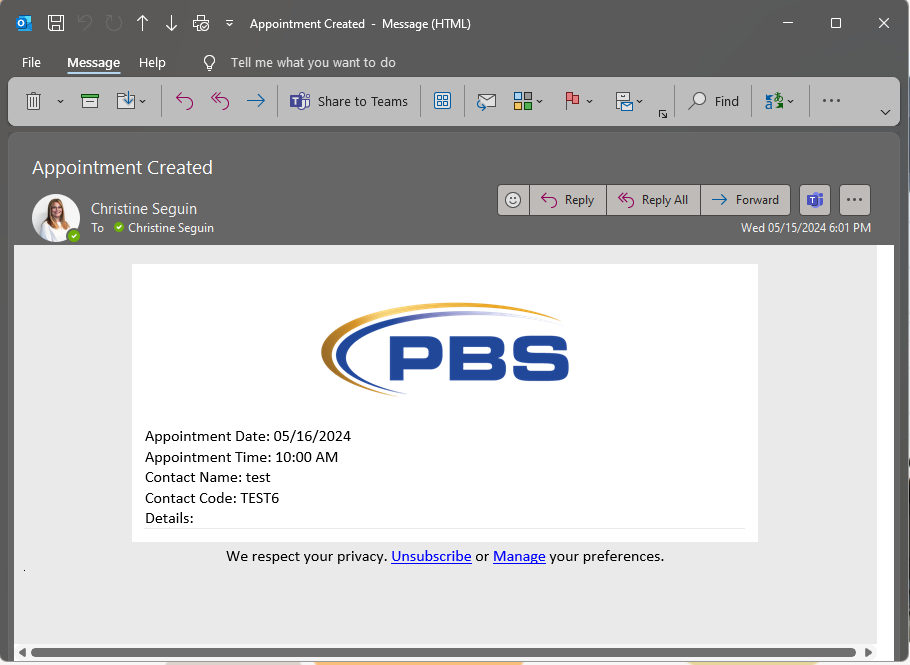Click the Reply All button in message header

point(653,200)
